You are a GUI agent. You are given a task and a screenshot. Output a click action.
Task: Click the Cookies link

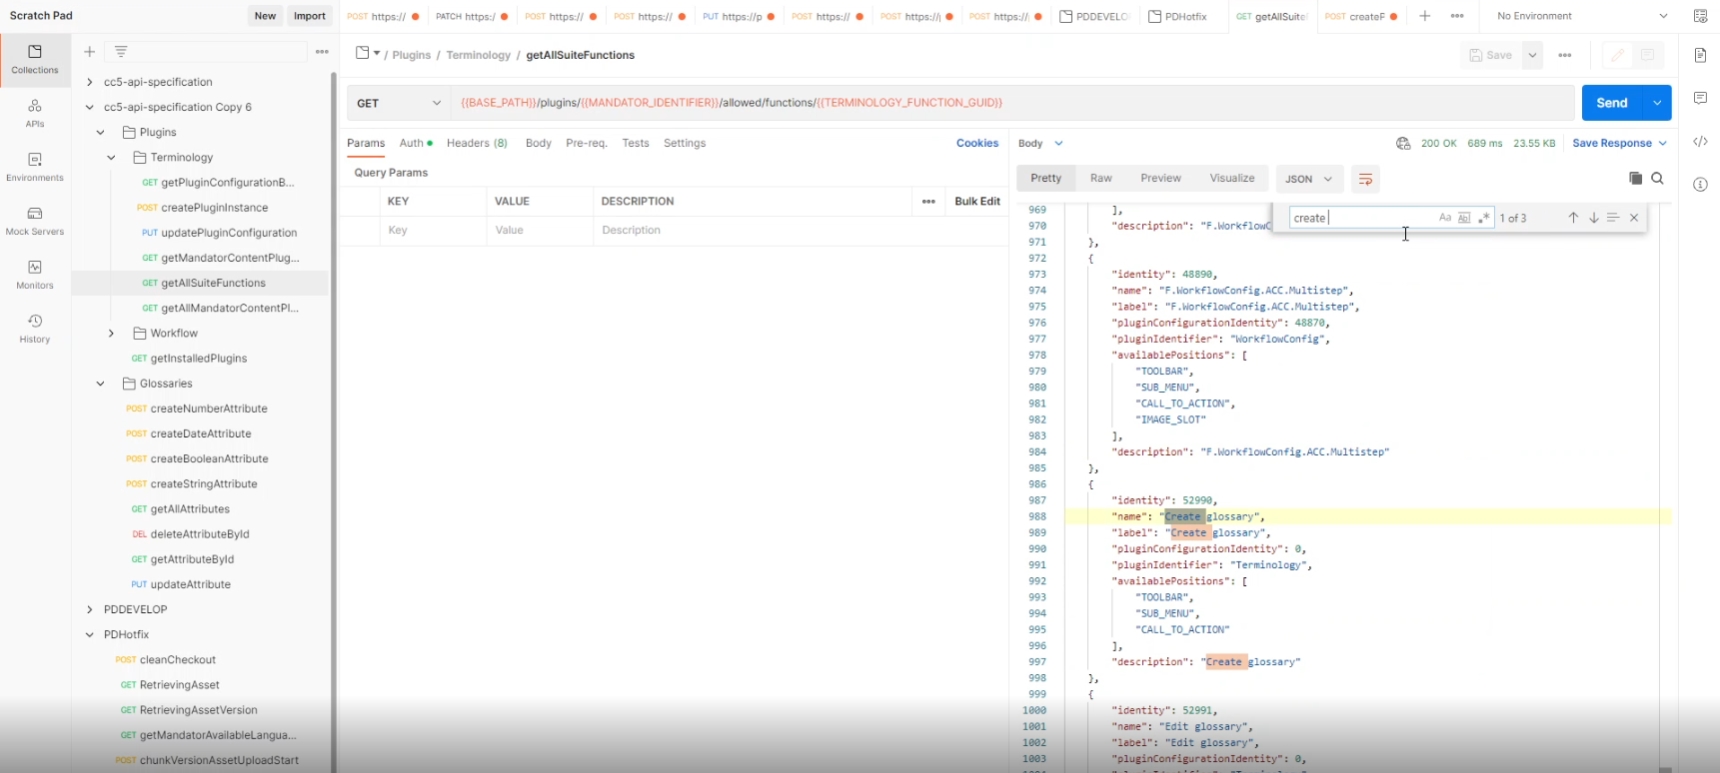tap(976, 143)
